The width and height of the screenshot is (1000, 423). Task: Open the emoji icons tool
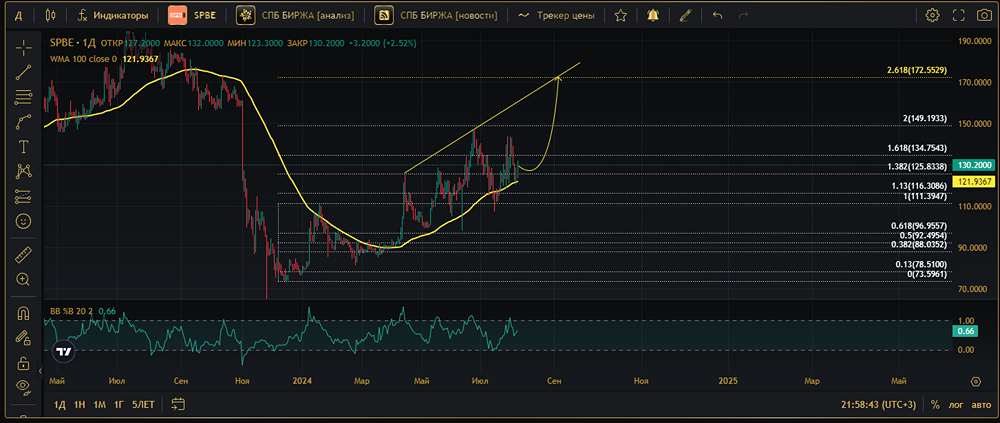23,220
